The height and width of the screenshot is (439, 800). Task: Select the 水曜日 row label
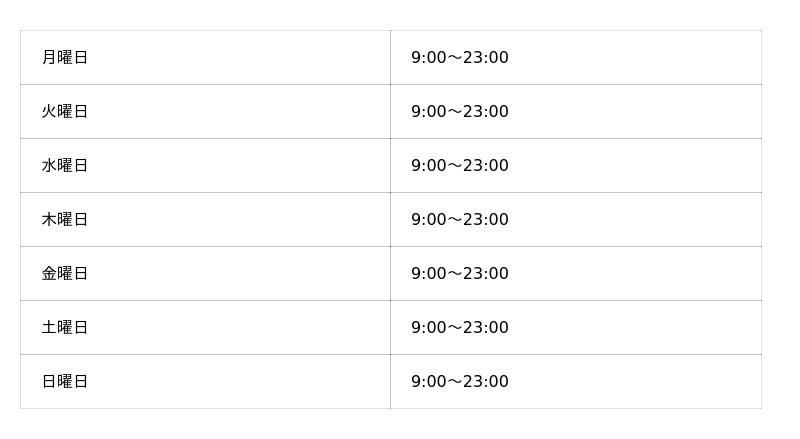[65, 166]
